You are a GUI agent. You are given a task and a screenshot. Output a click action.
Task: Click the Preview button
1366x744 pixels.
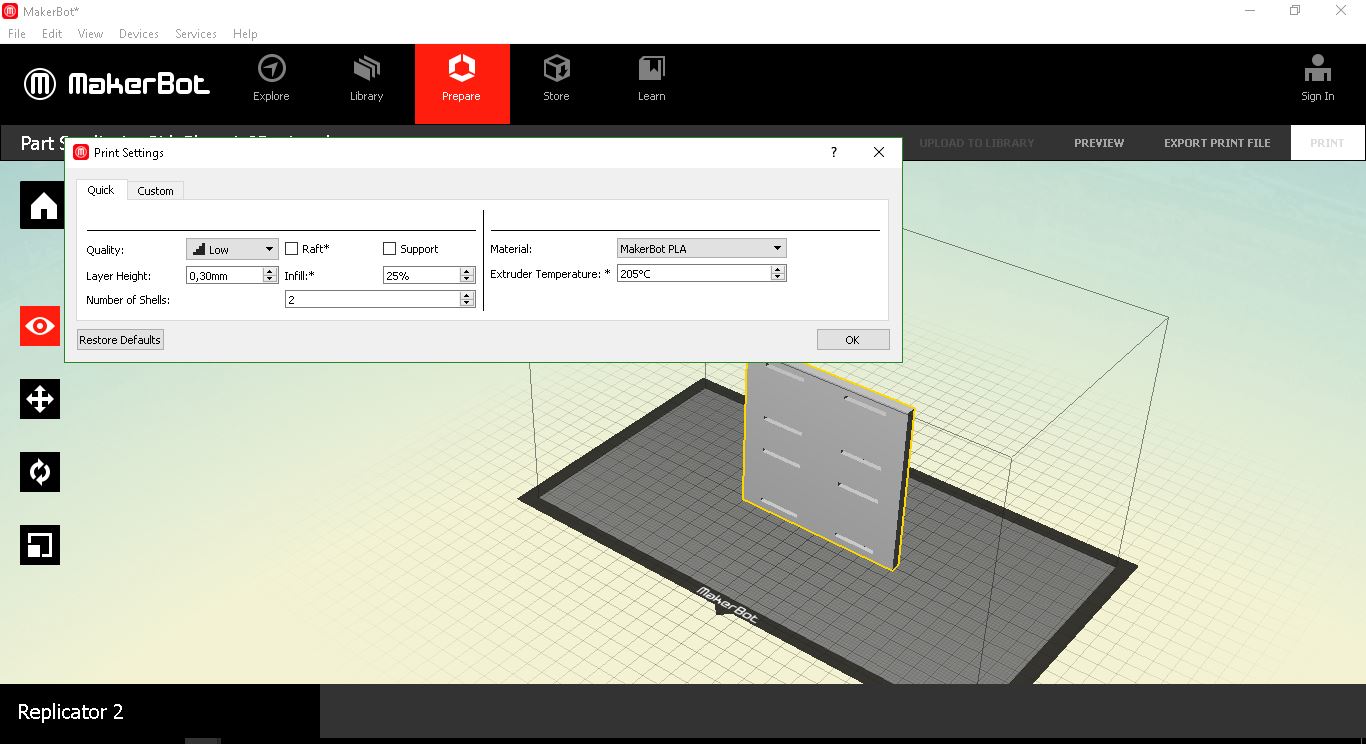click(x=1099, y=143)
